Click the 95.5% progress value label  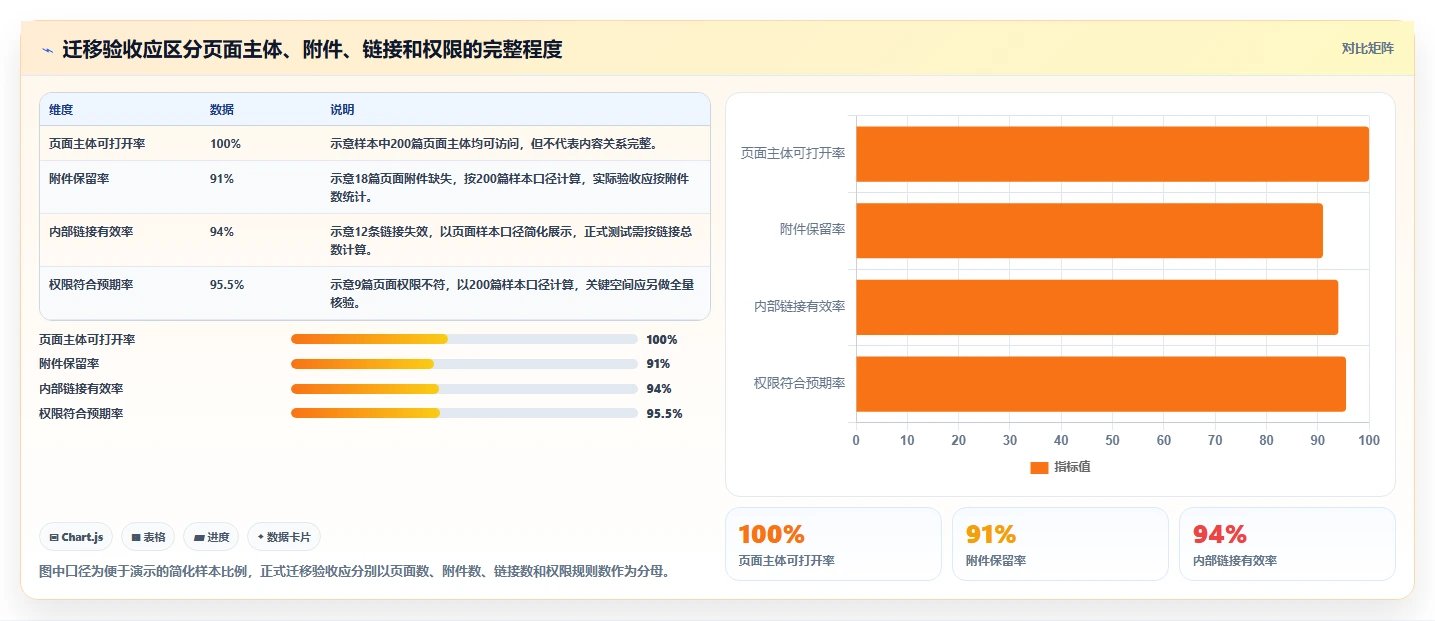coord(664,413)
